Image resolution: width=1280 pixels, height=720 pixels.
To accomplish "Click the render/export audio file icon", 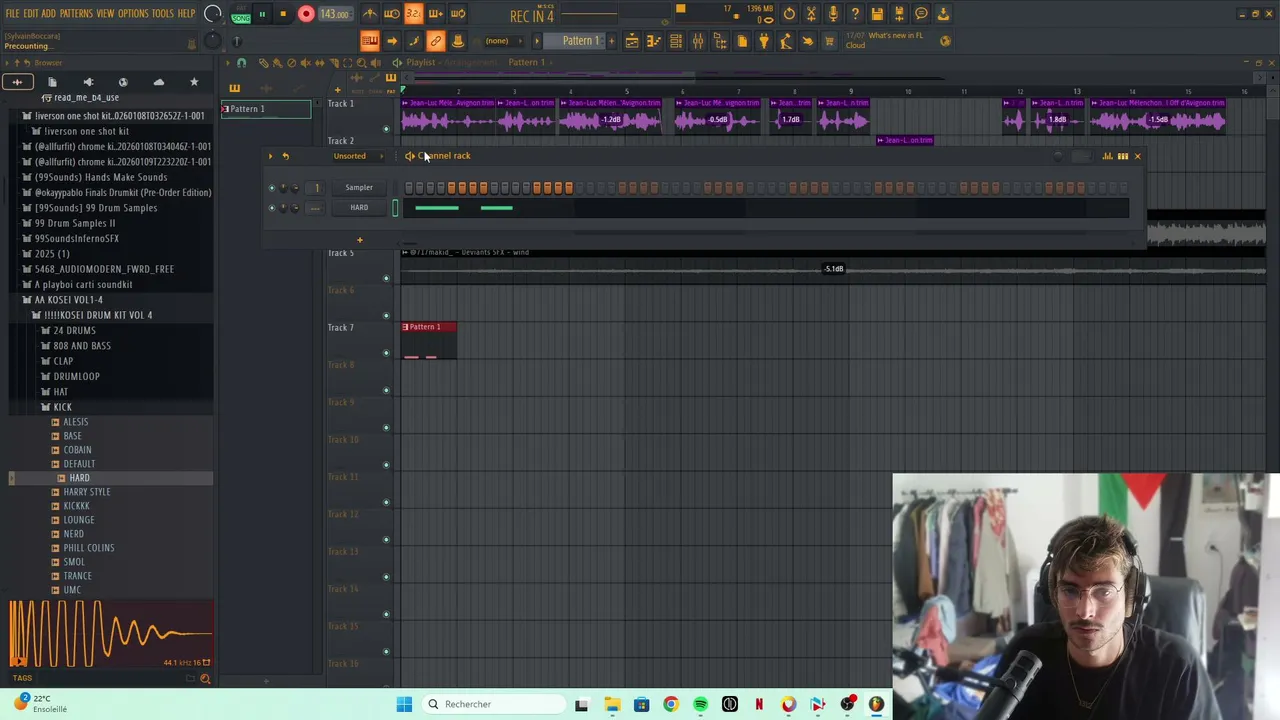I will pos(899,14).
